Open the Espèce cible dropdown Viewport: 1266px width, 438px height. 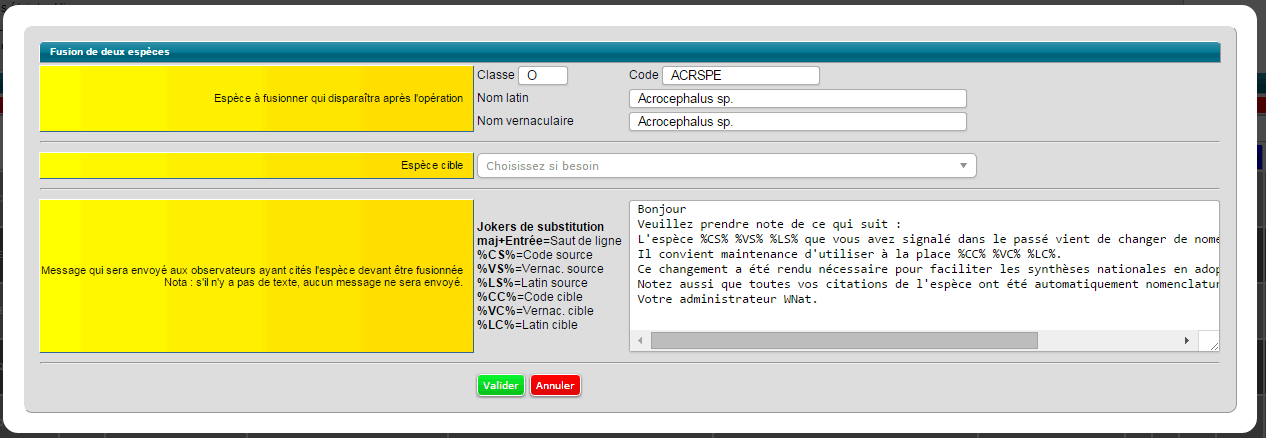tap(726, 166)
